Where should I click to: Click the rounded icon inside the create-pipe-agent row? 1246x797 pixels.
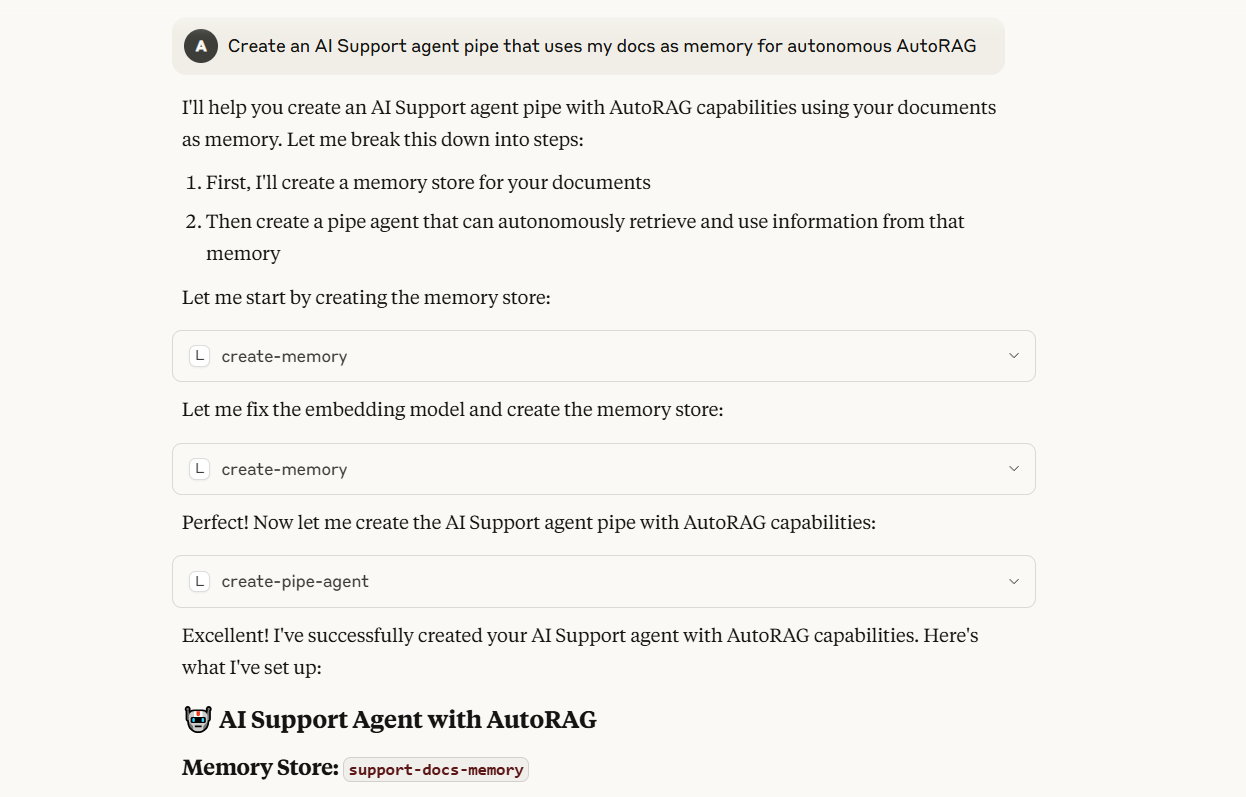tap(199, 581)
